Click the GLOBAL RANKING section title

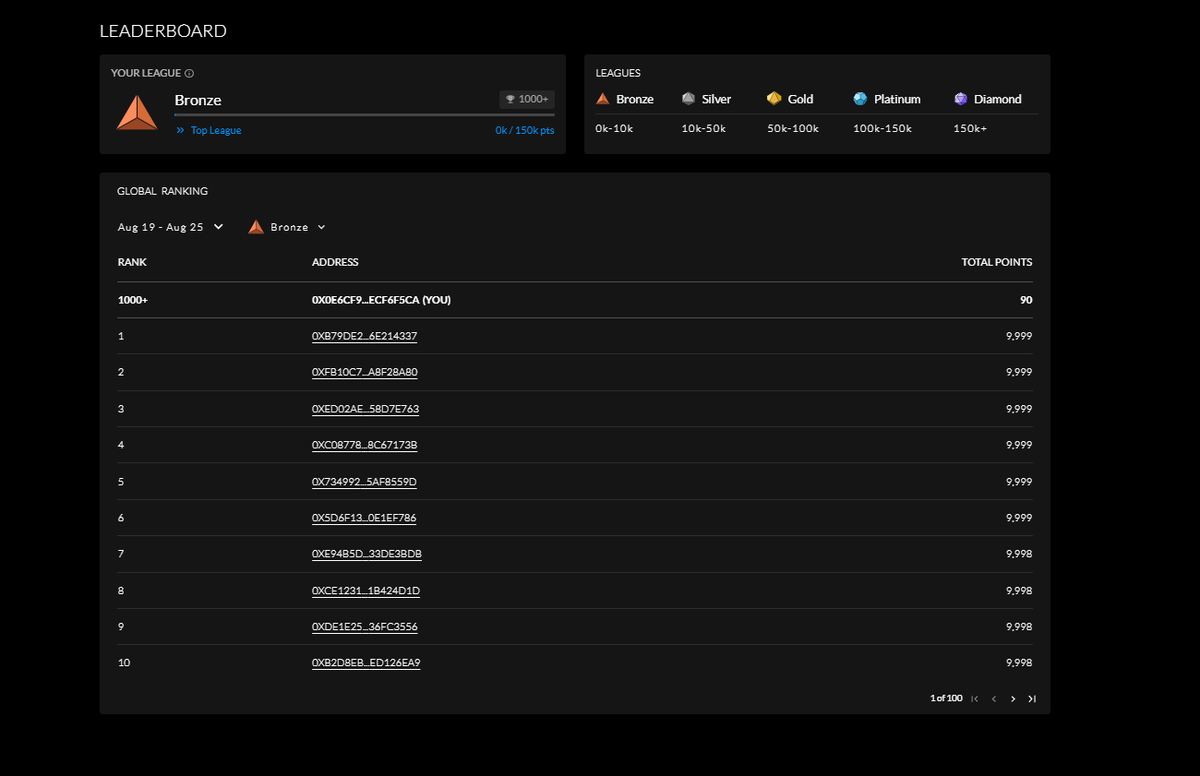pos(162,191)
